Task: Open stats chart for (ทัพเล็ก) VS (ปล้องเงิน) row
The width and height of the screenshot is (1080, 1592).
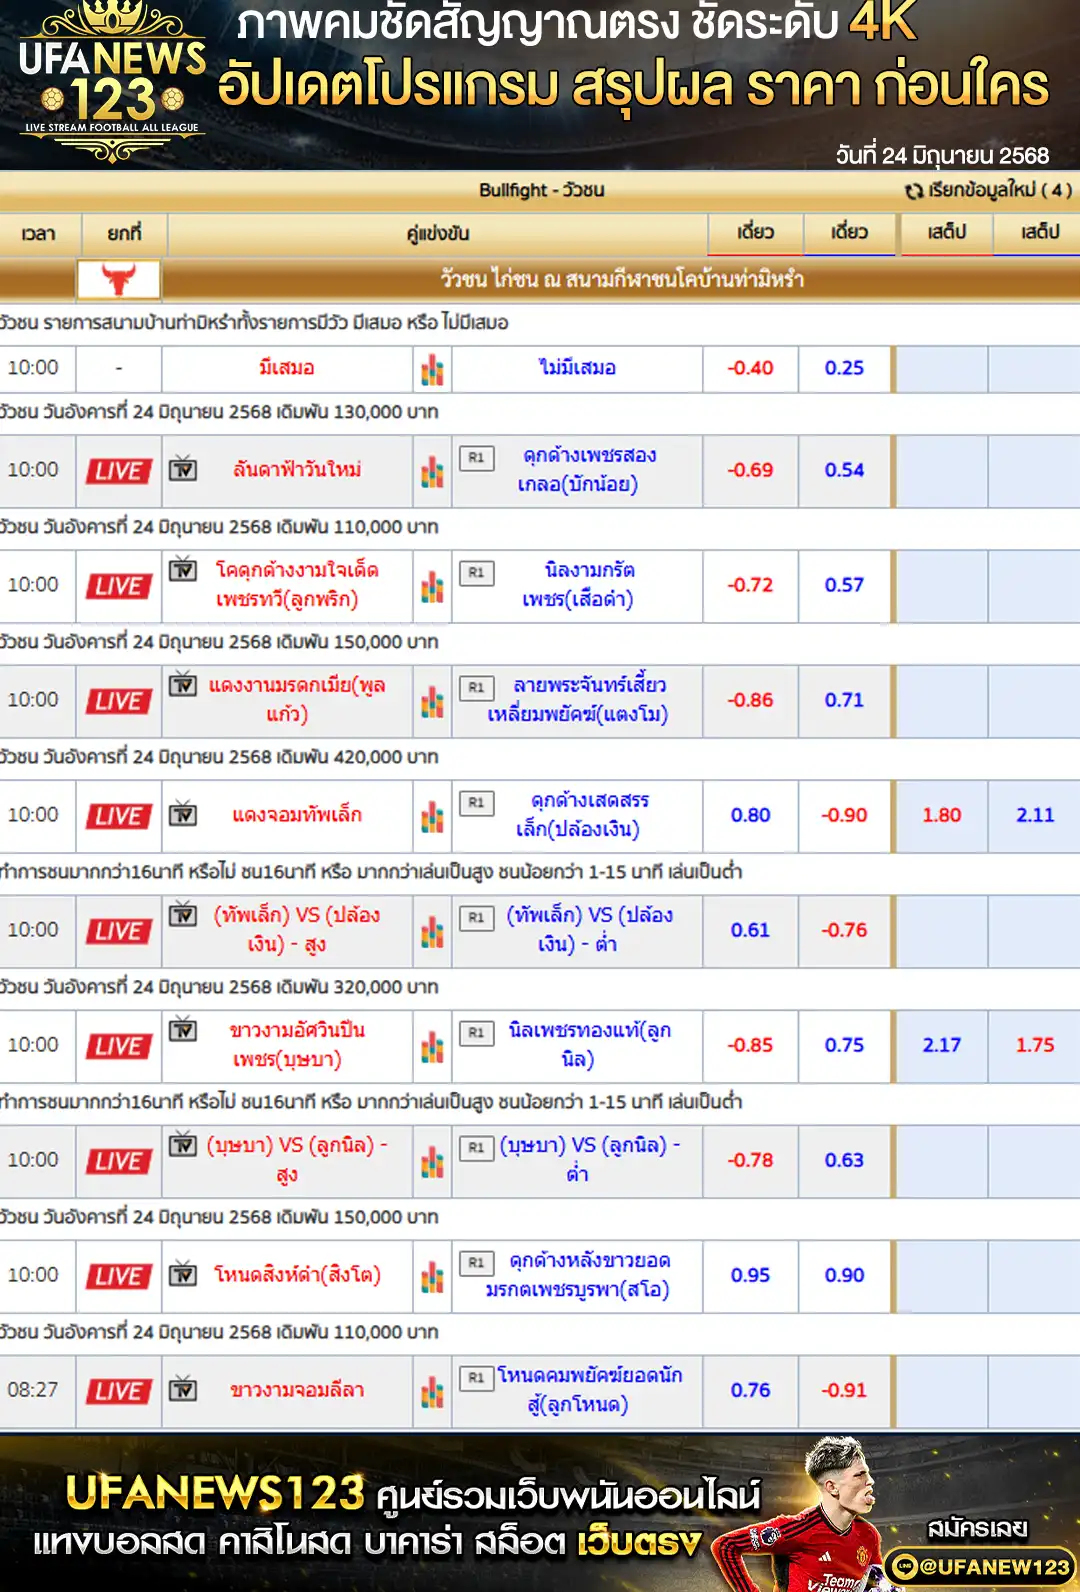Action: (x=432, y=931)
